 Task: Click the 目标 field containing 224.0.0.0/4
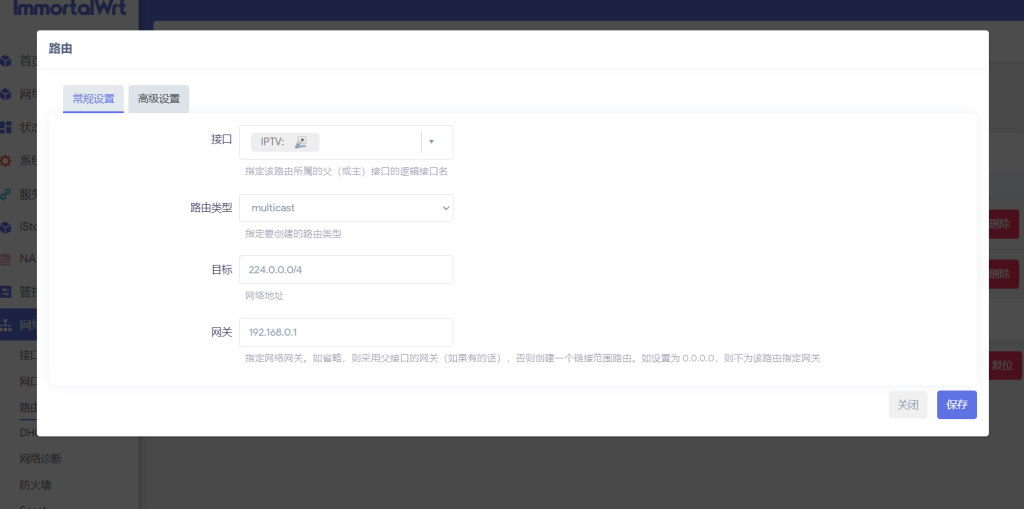pyautogui.click(x=346, y=270)
